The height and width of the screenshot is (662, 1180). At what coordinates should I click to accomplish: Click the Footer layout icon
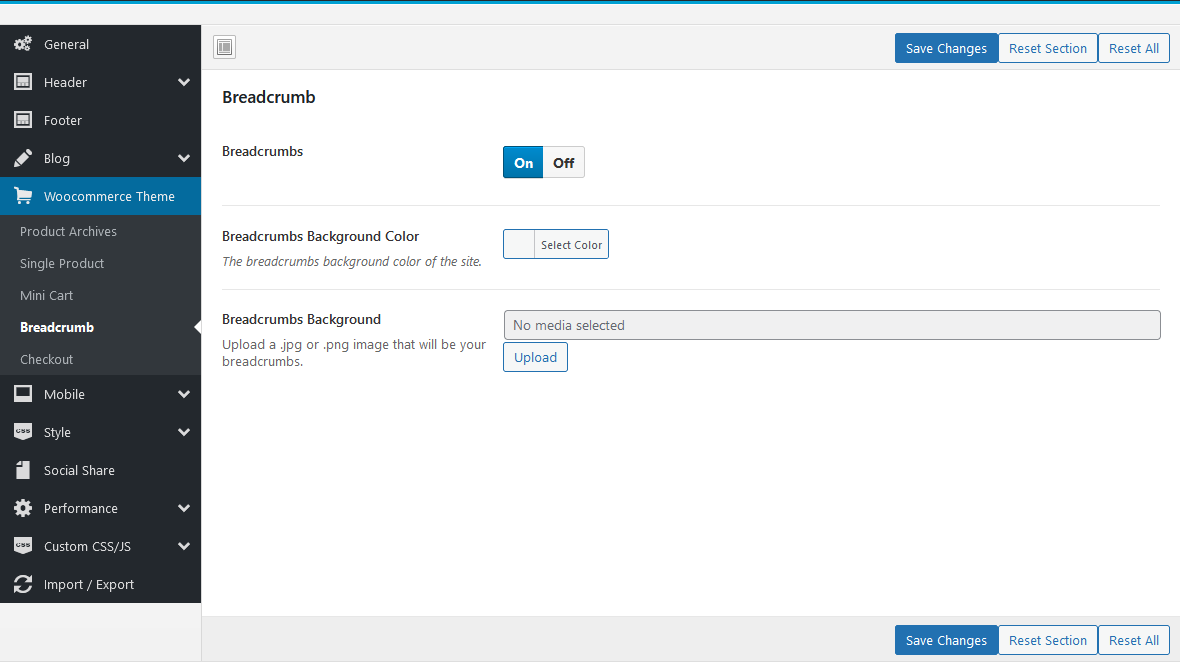(23, 120)
